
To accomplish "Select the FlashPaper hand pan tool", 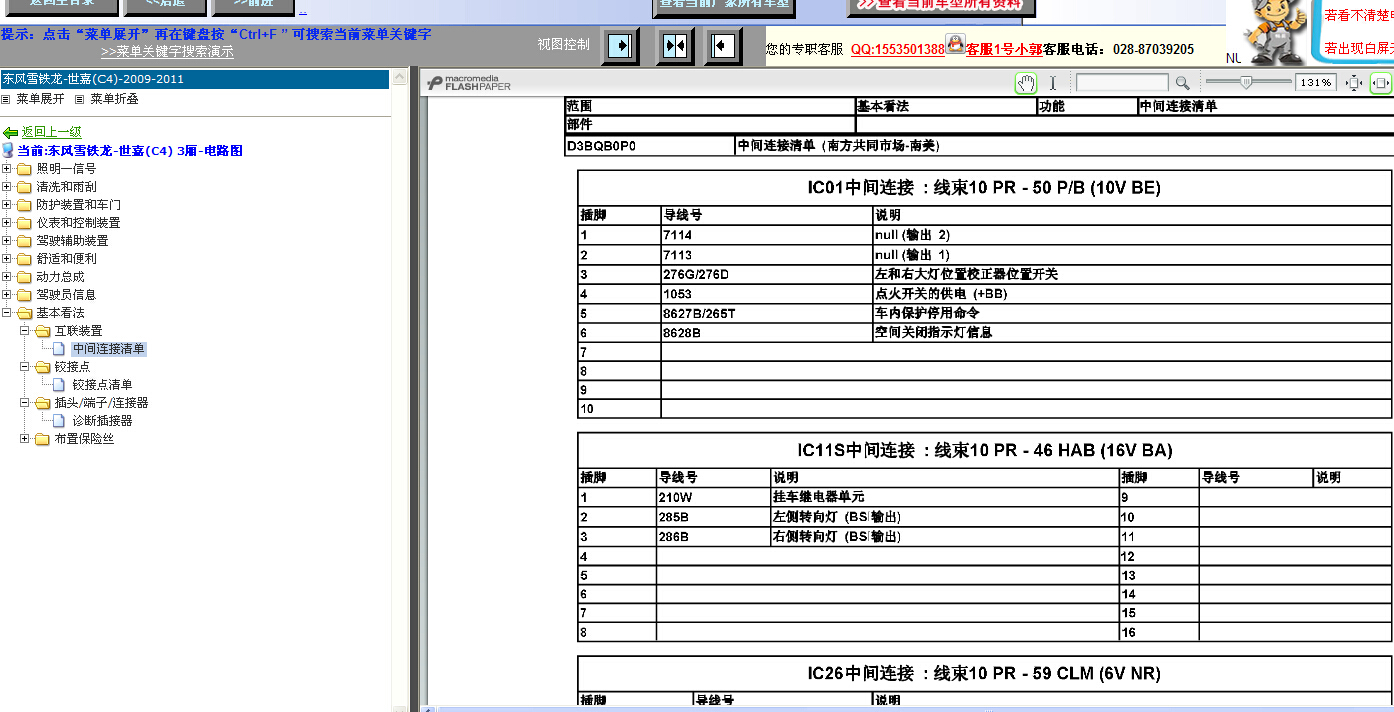I will coord(1026,83).
